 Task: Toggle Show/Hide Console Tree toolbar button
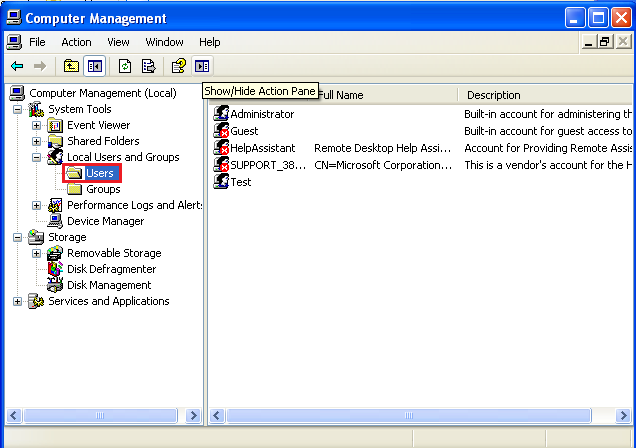[95, 66]
